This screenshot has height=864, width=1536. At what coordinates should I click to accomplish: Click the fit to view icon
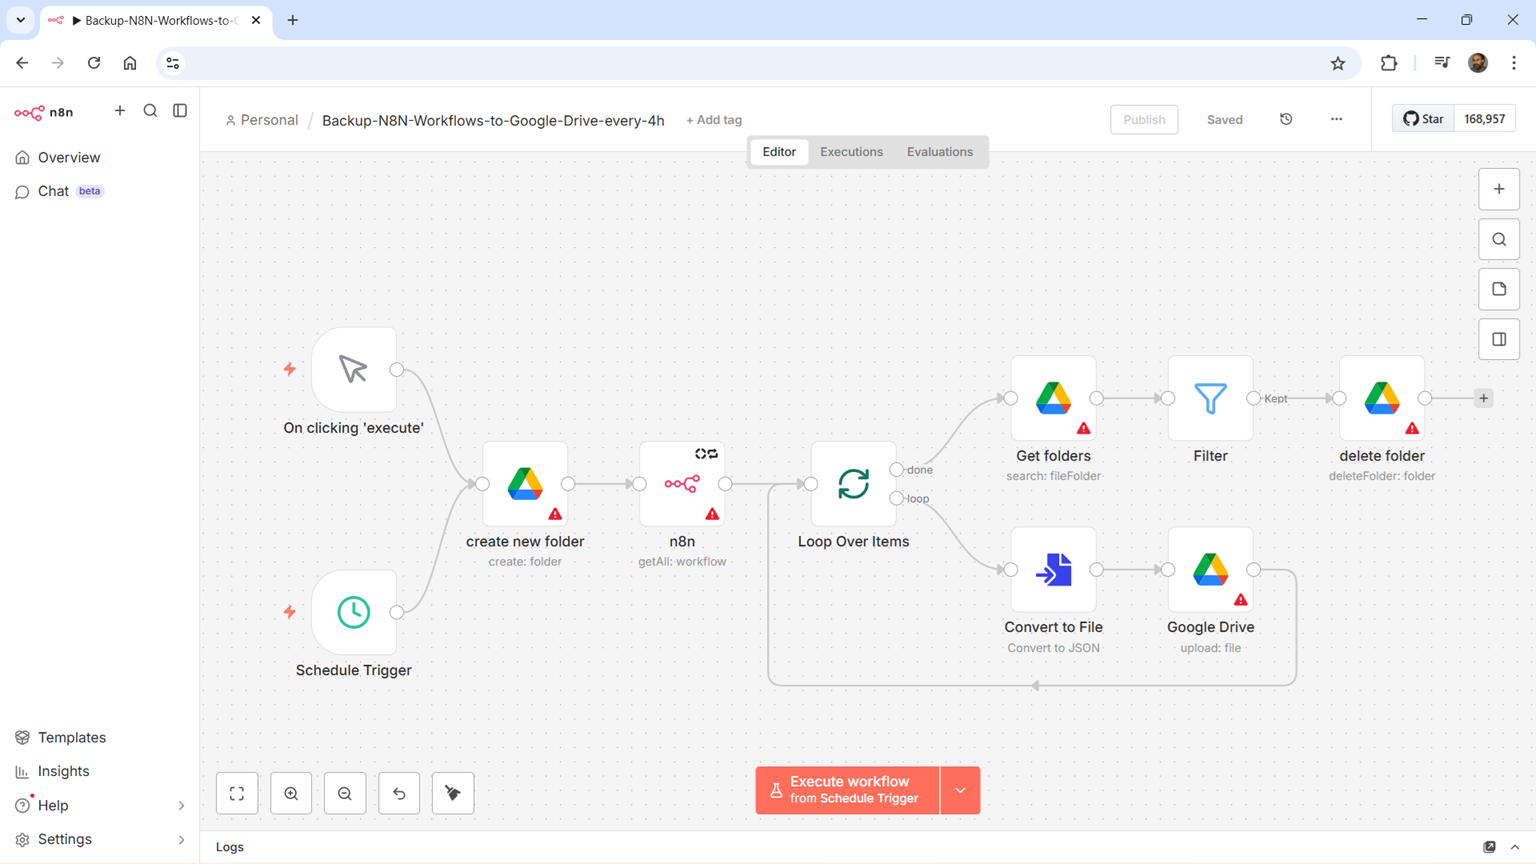pyautogui.click(x=237, y=793)
